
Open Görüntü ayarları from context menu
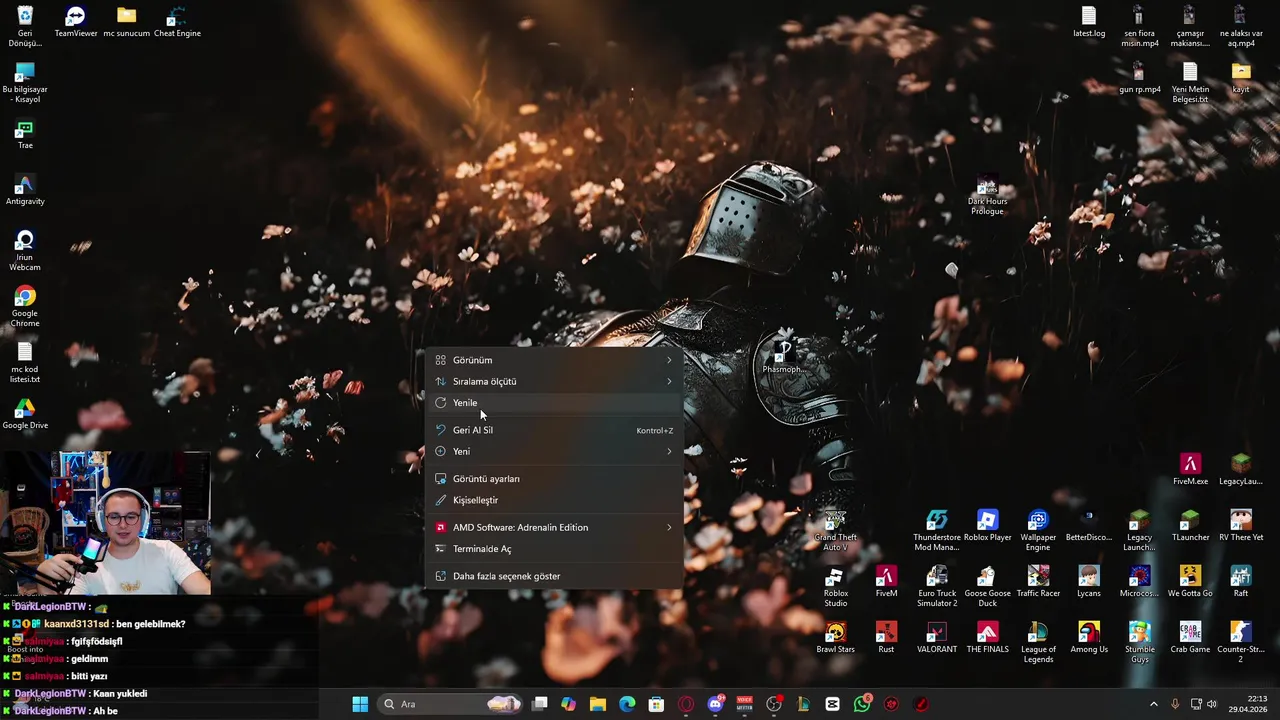[x=555, y=479]
